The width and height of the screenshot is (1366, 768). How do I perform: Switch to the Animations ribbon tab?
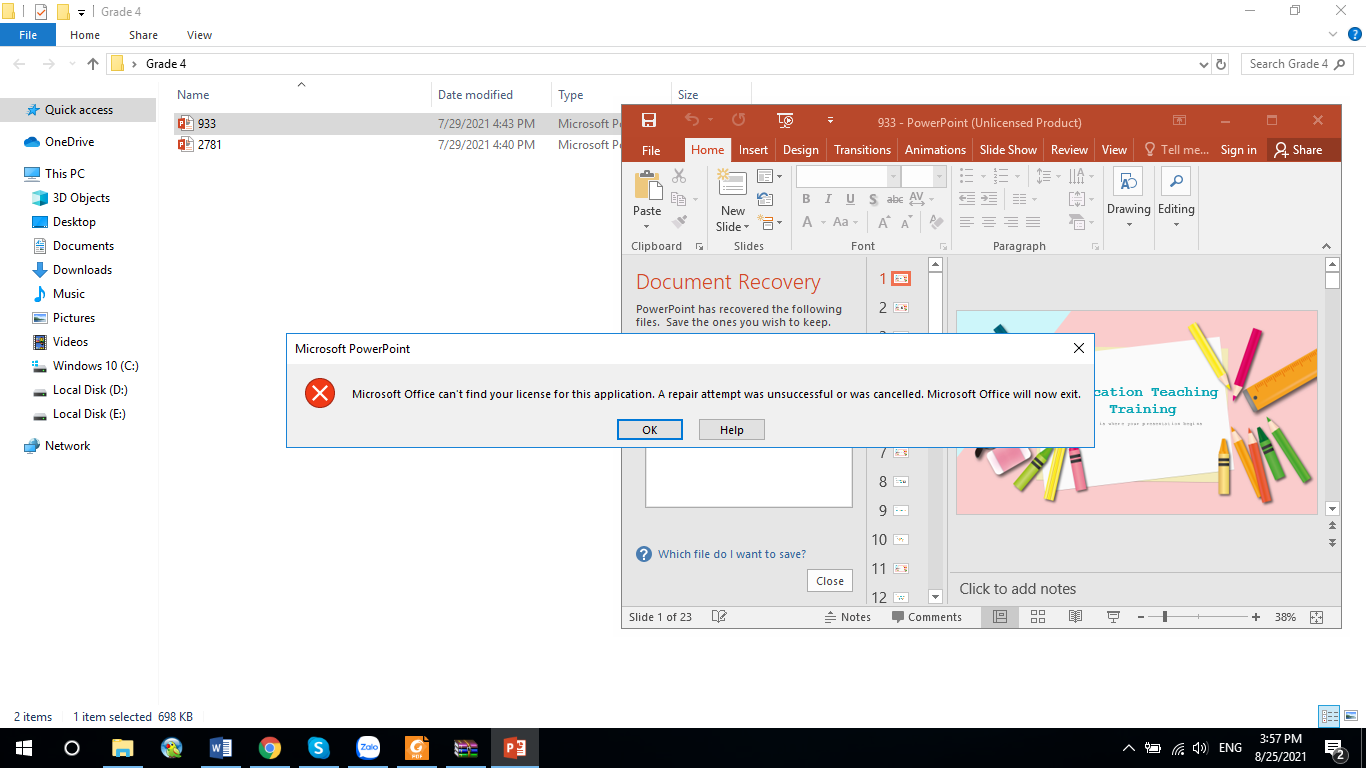[x=935, y=150]
